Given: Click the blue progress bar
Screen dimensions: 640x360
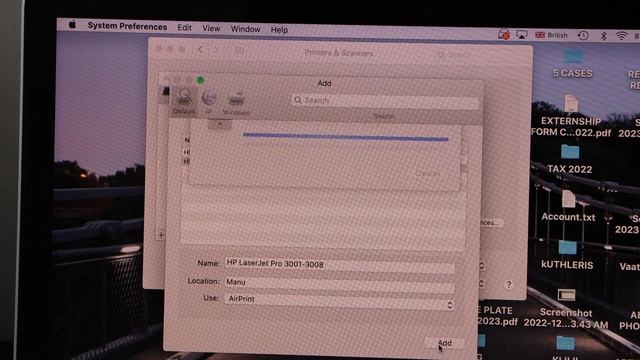Looking at the screenshot, I should 346,137.
